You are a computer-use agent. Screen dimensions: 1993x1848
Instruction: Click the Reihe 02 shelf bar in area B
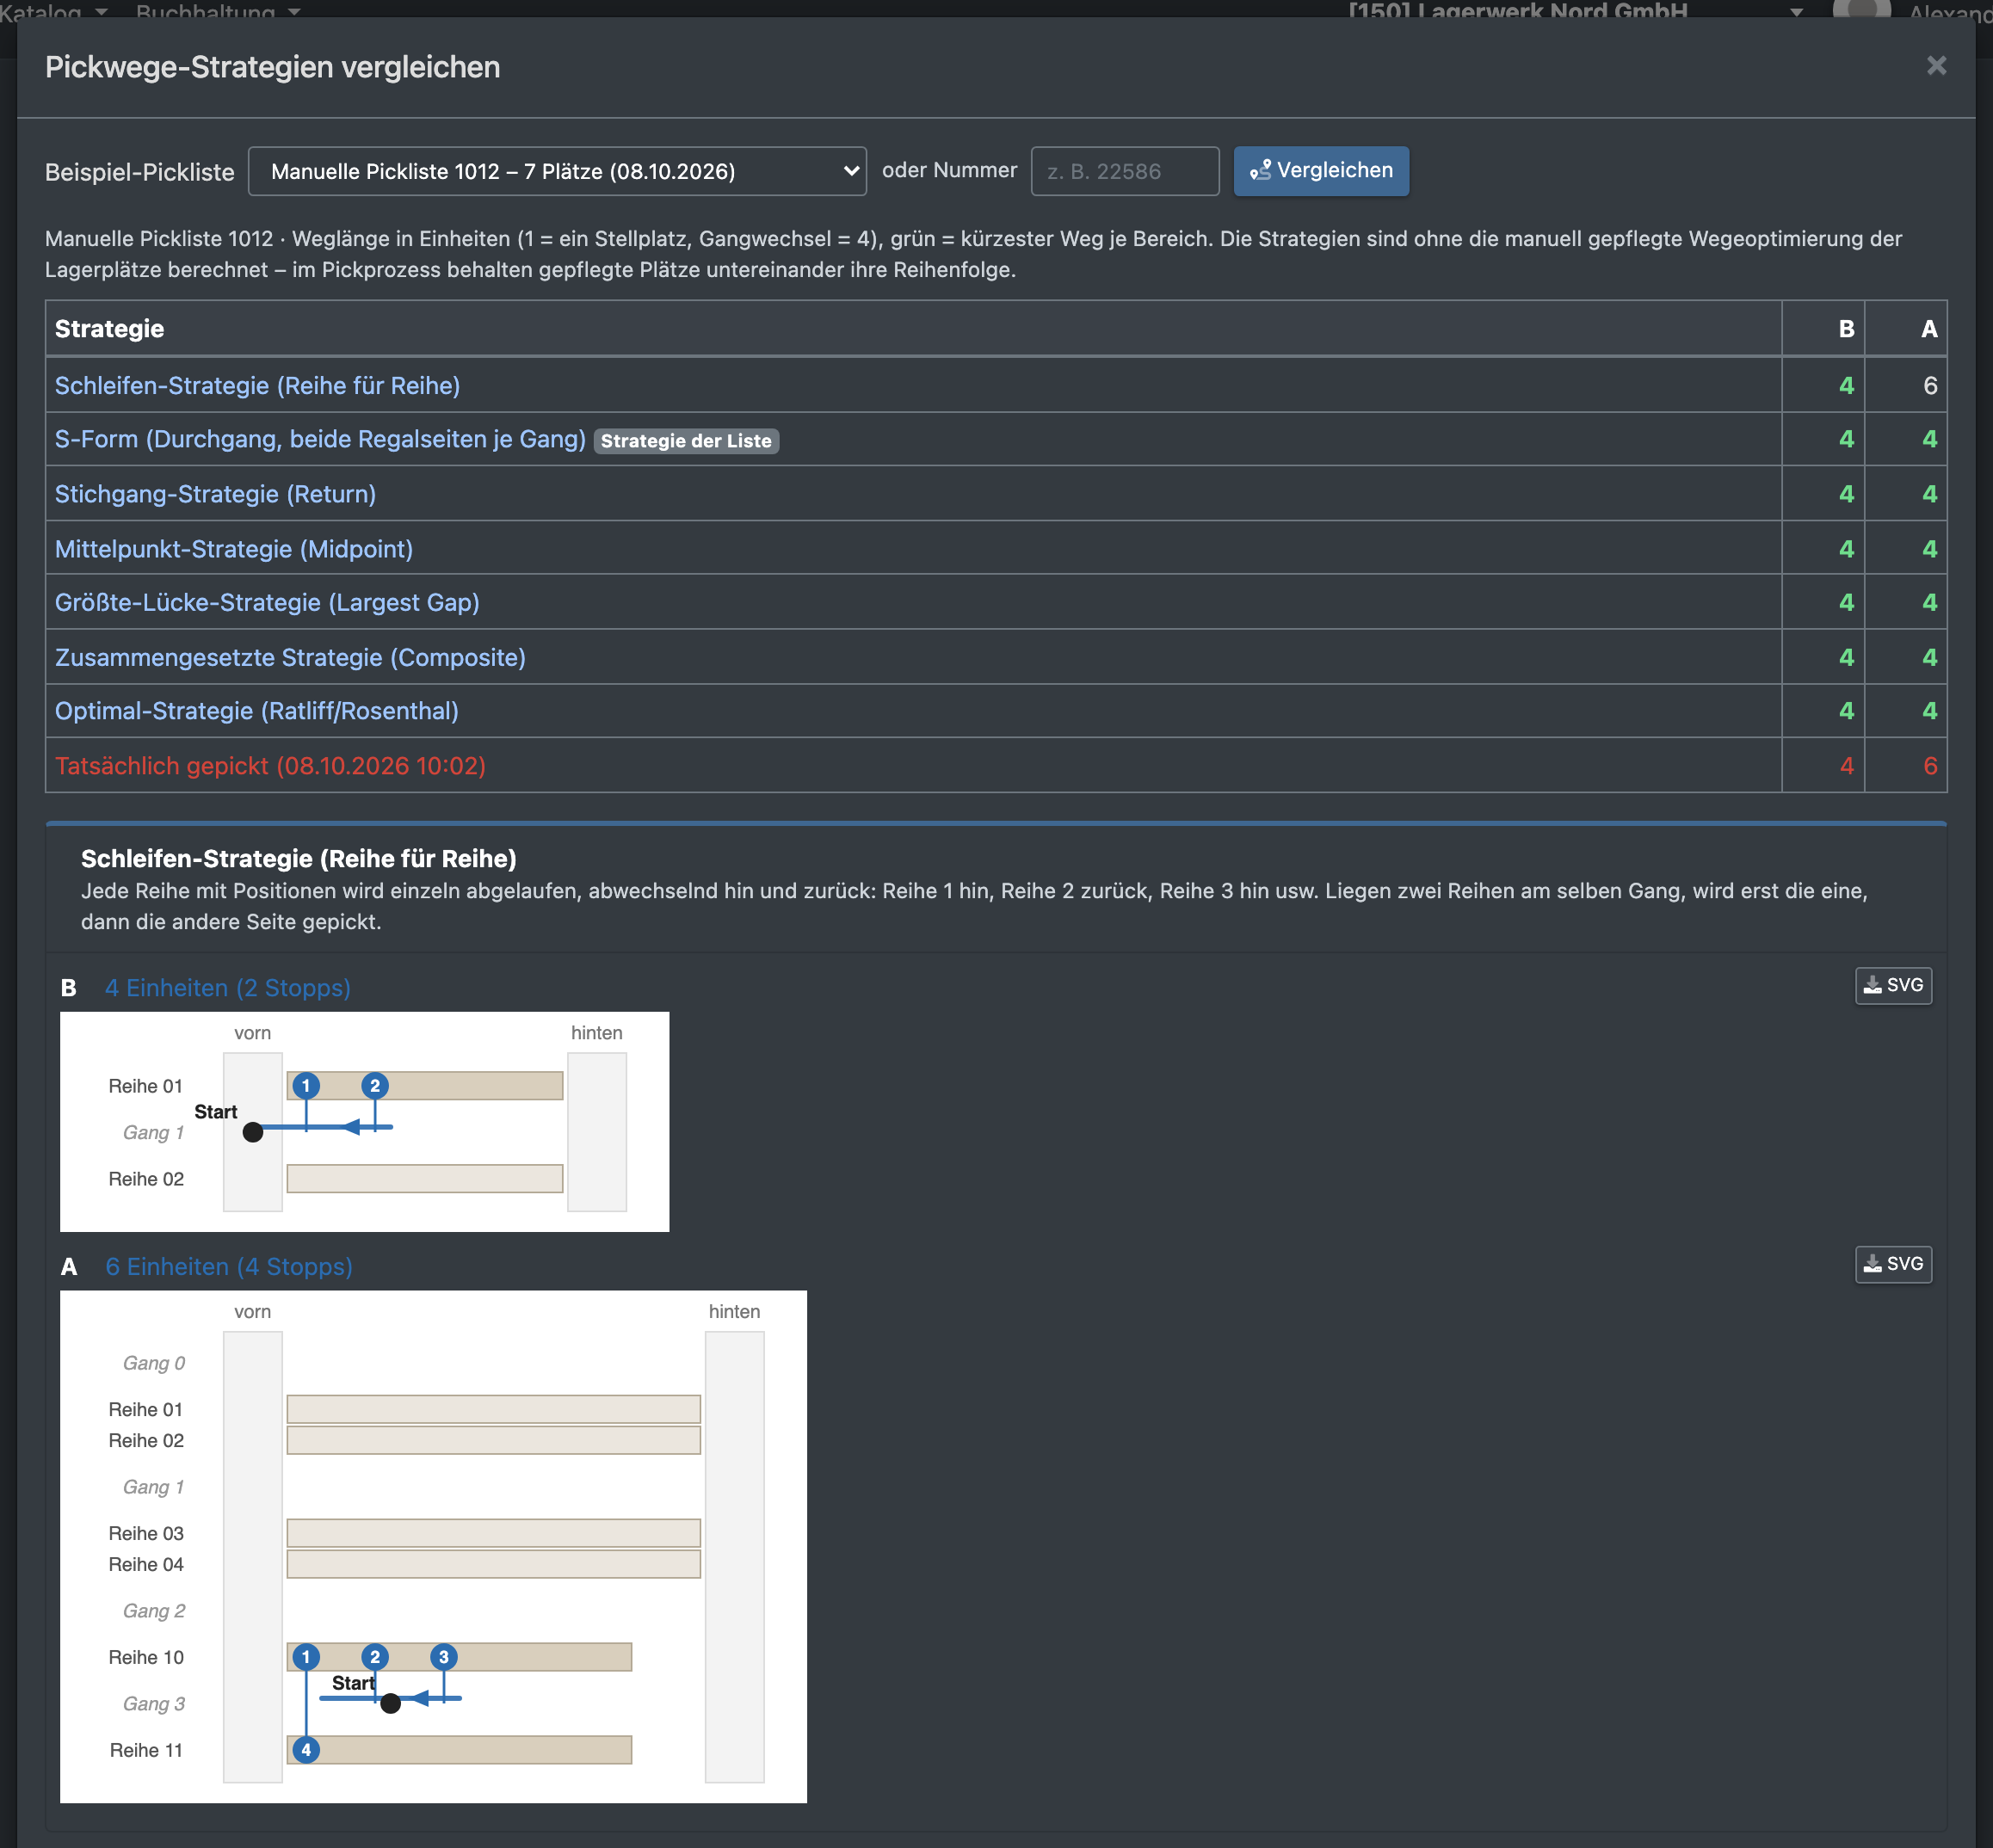tap(425, 1178)
